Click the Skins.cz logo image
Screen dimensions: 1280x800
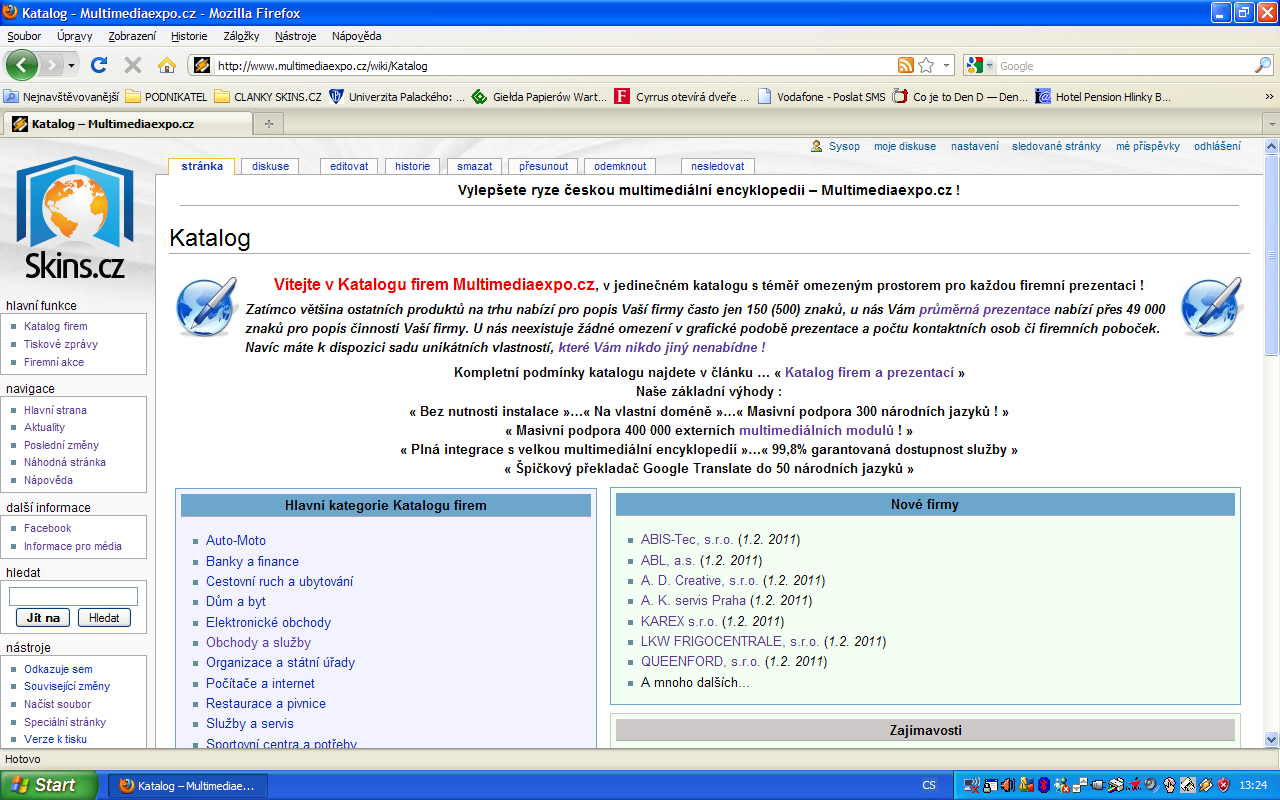(75, 219)
